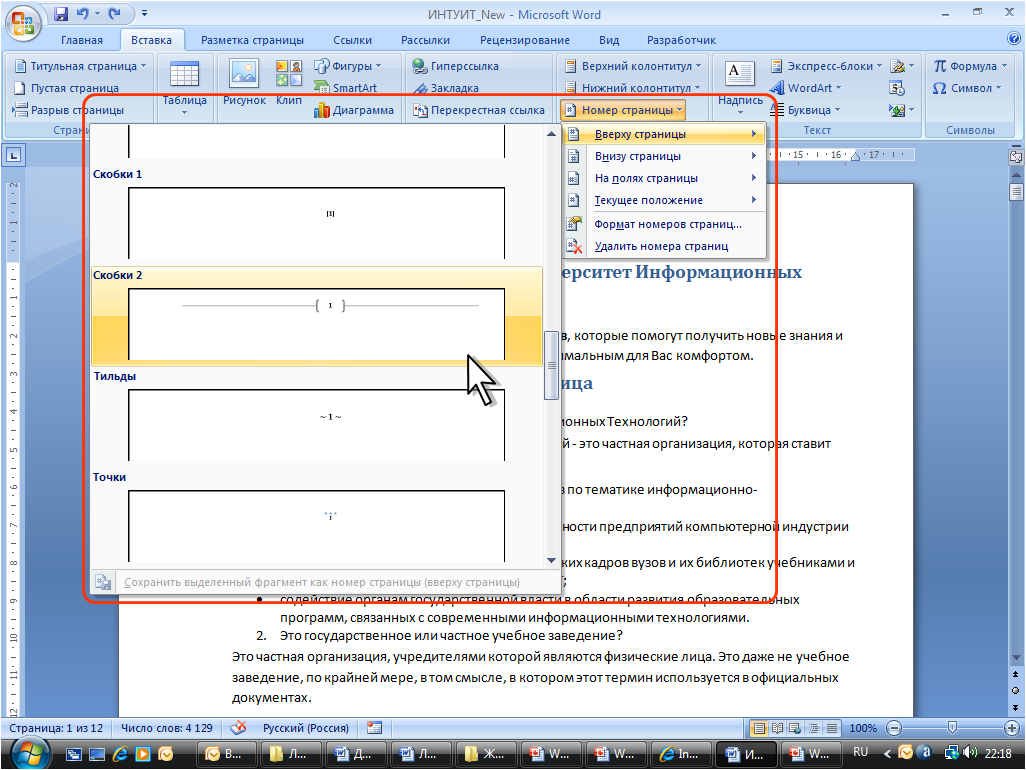
Task: Open Word help question mark
Action: coord(1014,39)
